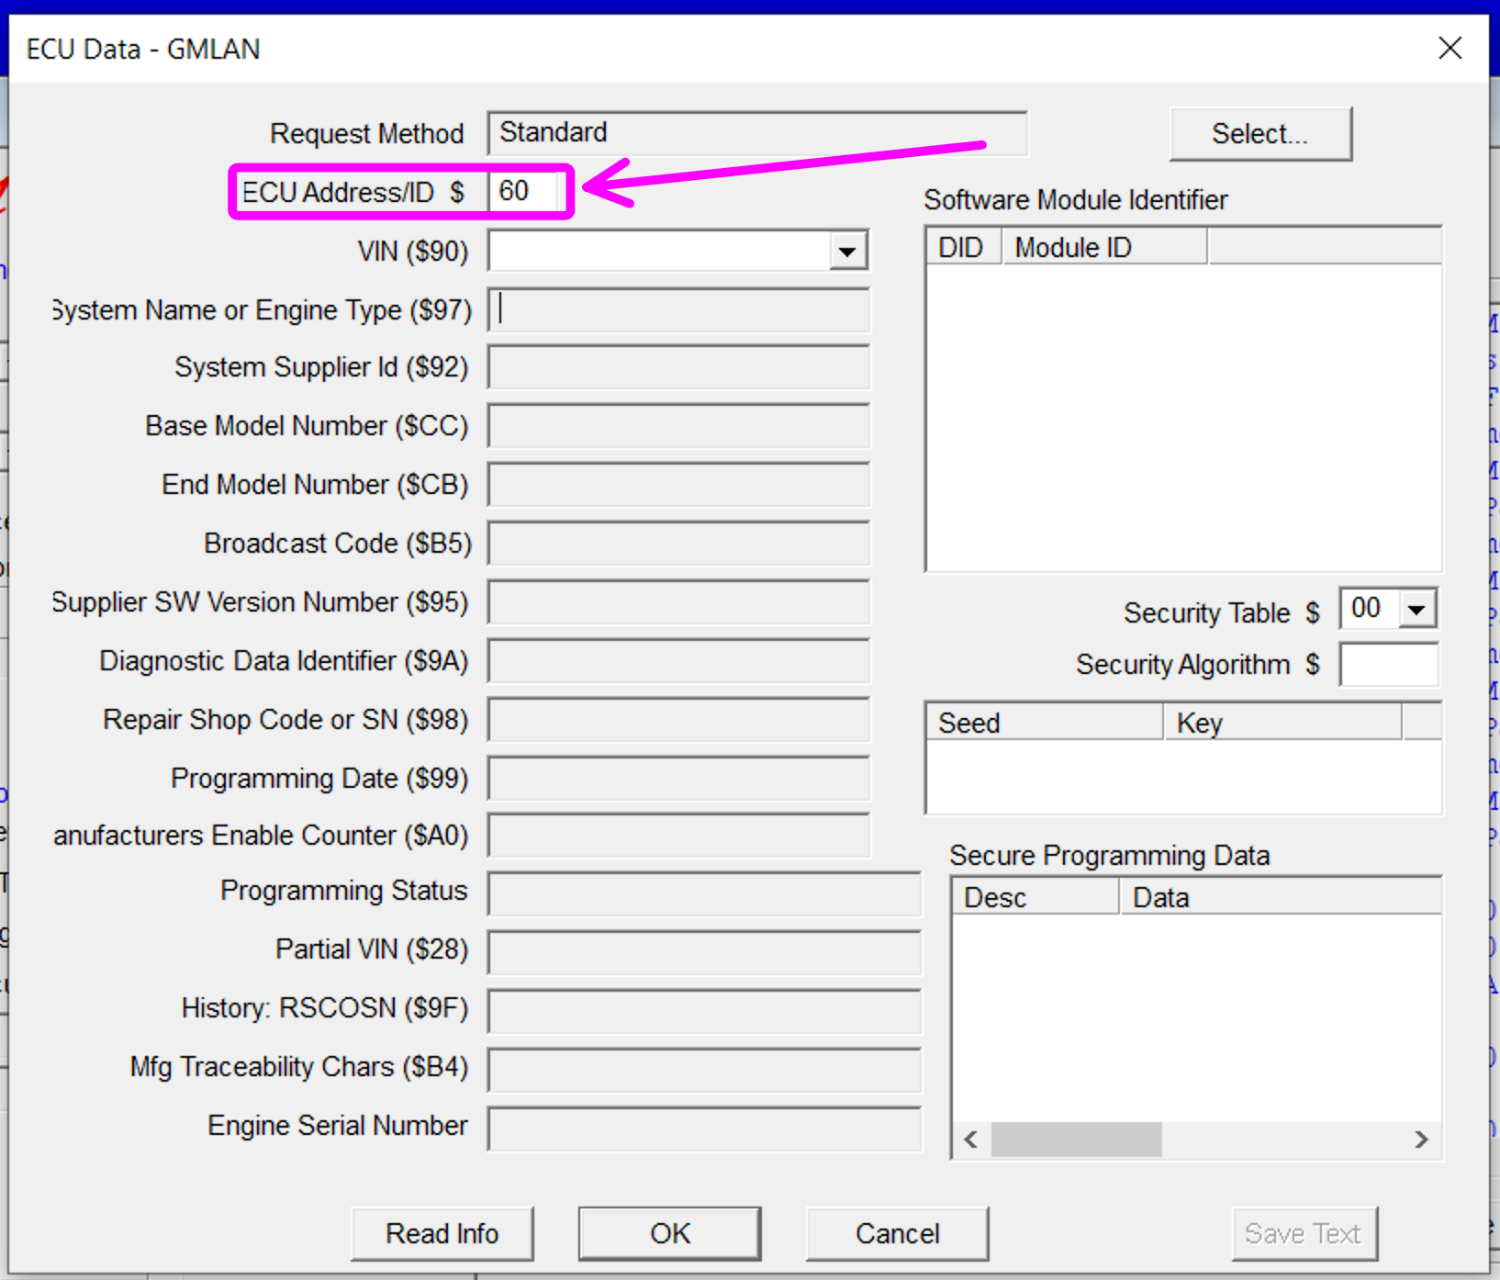The image size is (1500, 1280).
Task: Click the Mfg Traceability Chars ($B4) field
Action: click(x=704, y=1070)
